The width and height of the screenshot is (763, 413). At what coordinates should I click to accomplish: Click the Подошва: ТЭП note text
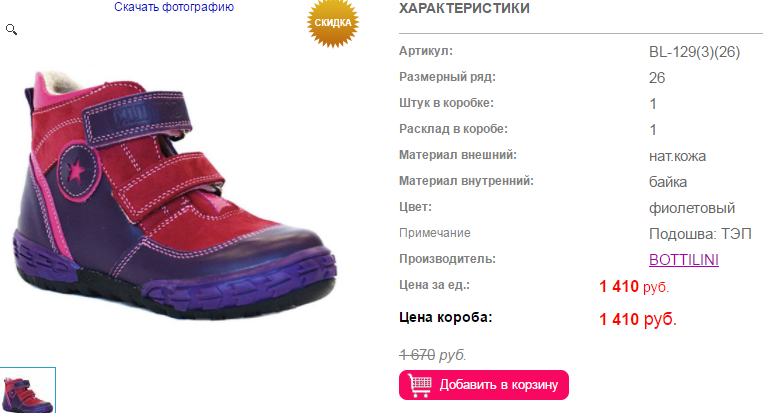(x=700, y=234)
